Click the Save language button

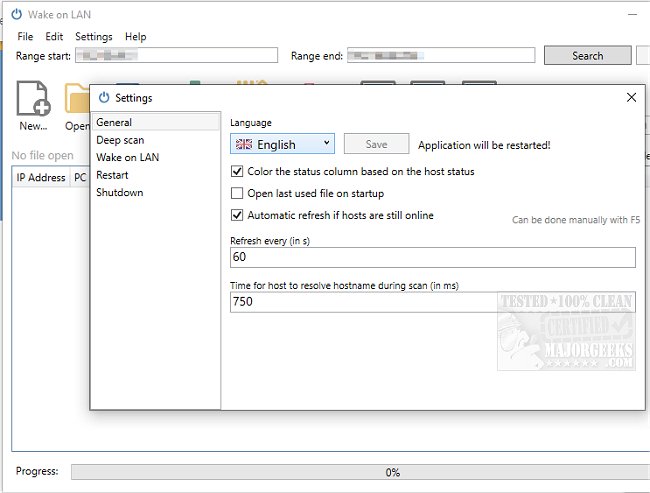pyautogui.click(x=376, y=144)
